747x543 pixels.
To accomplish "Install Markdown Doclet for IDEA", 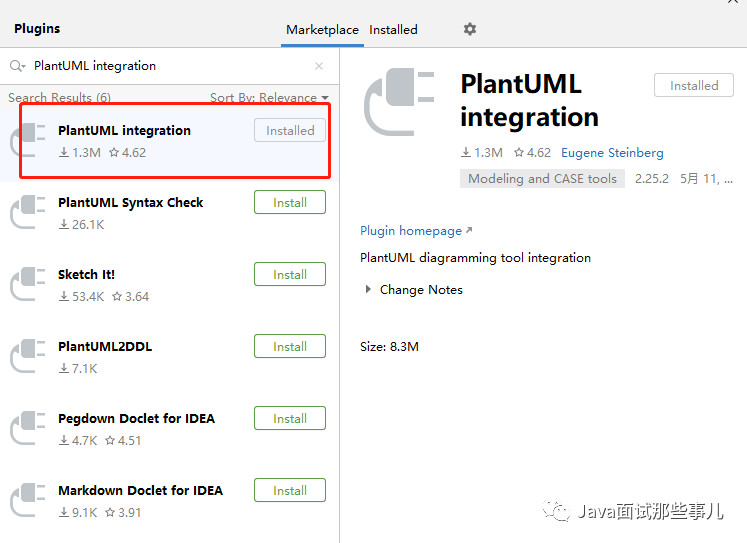I will (290, 490).
